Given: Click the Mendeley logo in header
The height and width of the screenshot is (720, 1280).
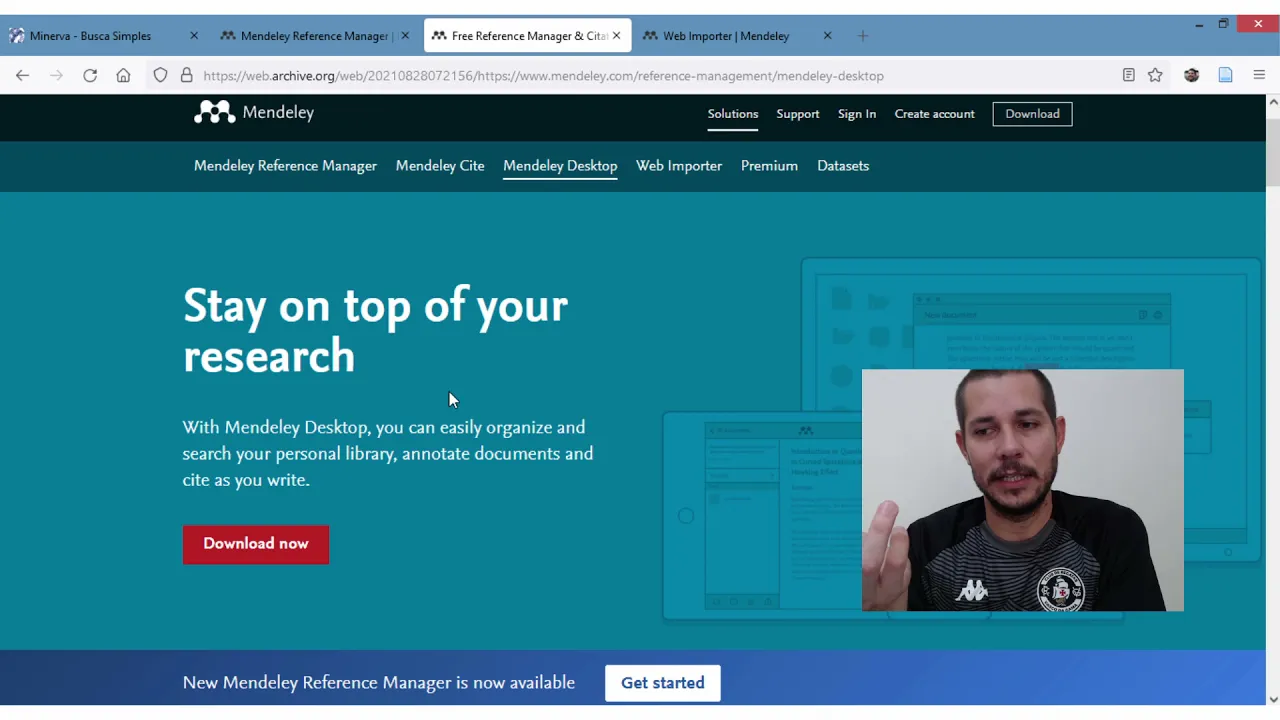Looking at the screenshot, I should click(x=254, y=112).
